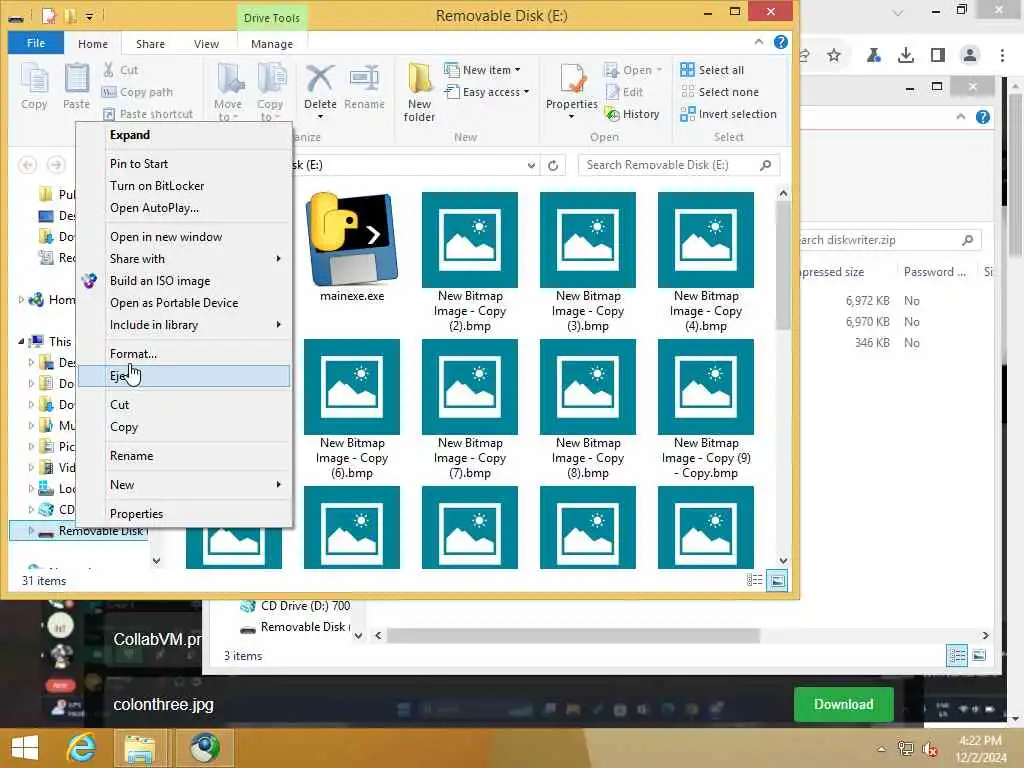The height and width of the screenshot is (768, 1024).
Task: Click the Copy ribbon icon
Action: coord(34,86)
